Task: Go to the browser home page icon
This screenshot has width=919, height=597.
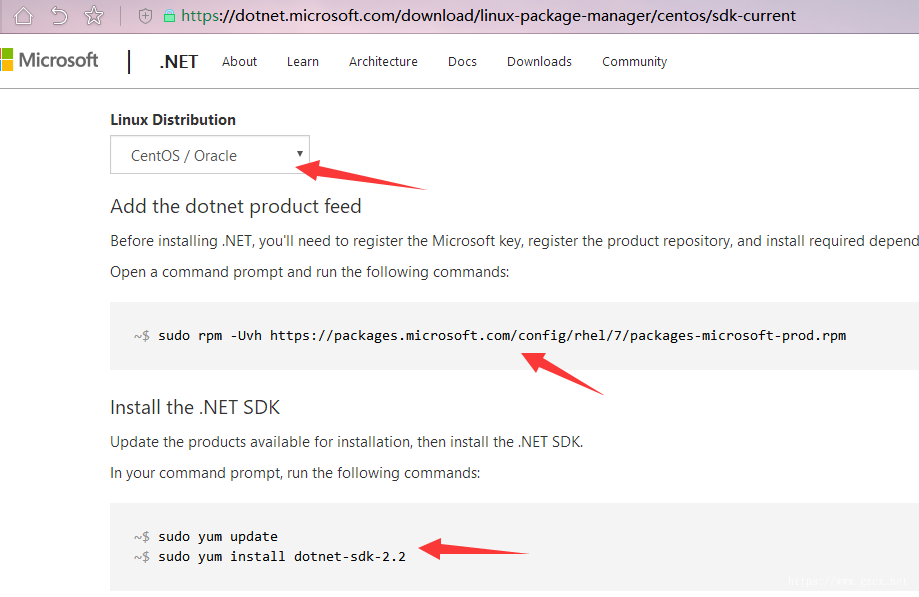Action: point(23,15)
